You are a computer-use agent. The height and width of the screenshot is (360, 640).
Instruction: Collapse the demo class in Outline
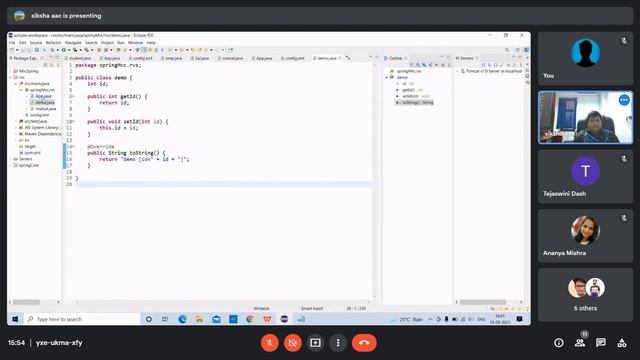[387, 77]
